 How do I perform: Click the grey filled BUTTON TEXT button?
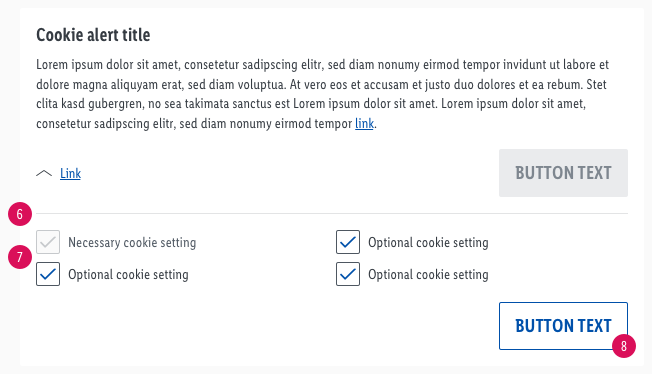coord(563,173)
